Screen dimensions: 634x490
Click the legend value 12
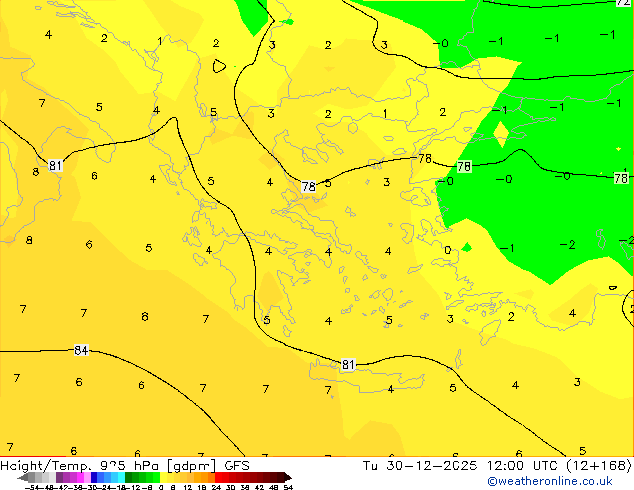click(x=188, y=487)
